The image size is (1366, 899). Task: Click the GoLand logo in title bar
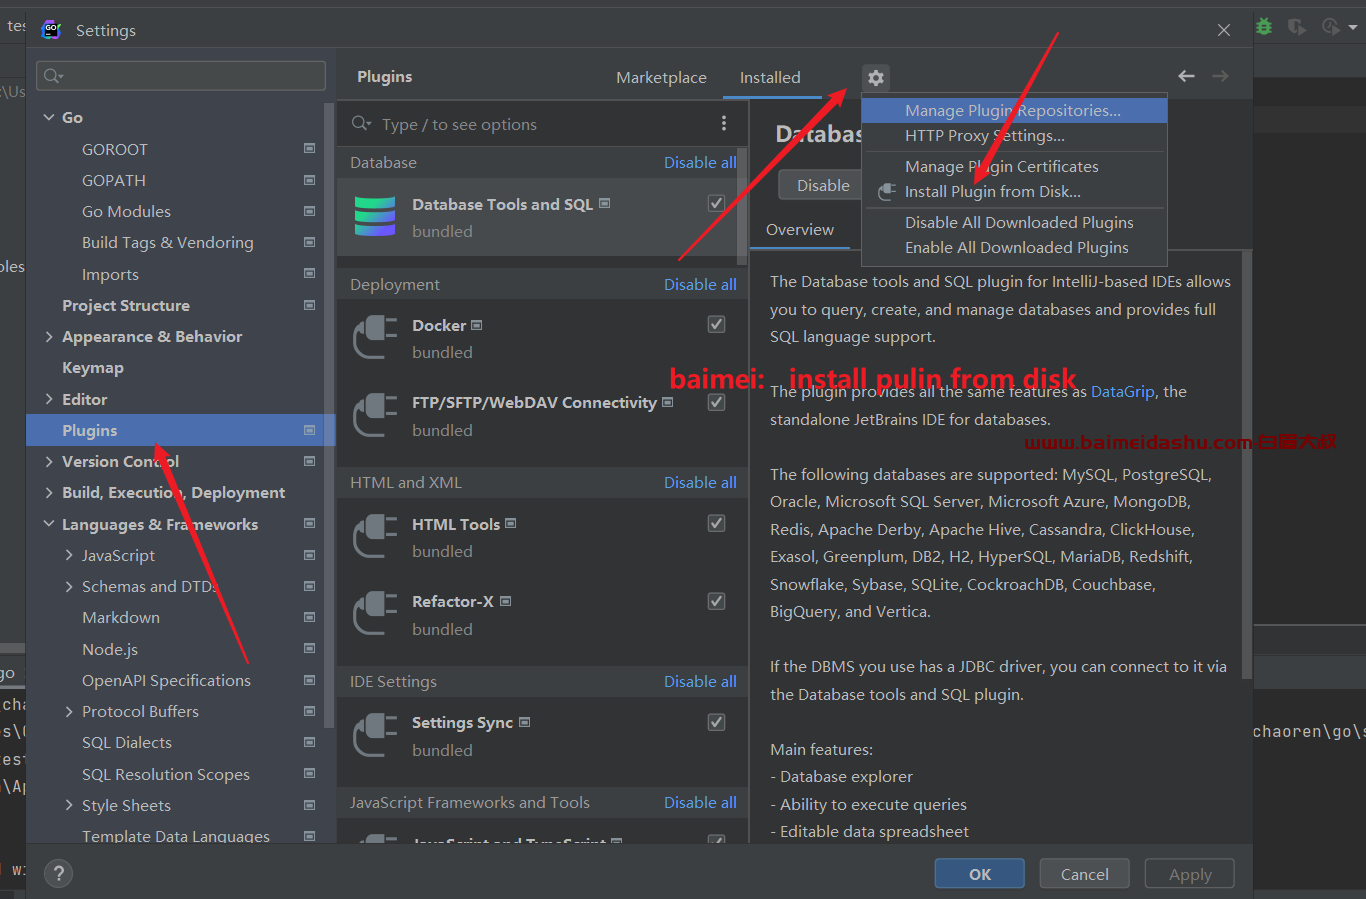point(51,30)
